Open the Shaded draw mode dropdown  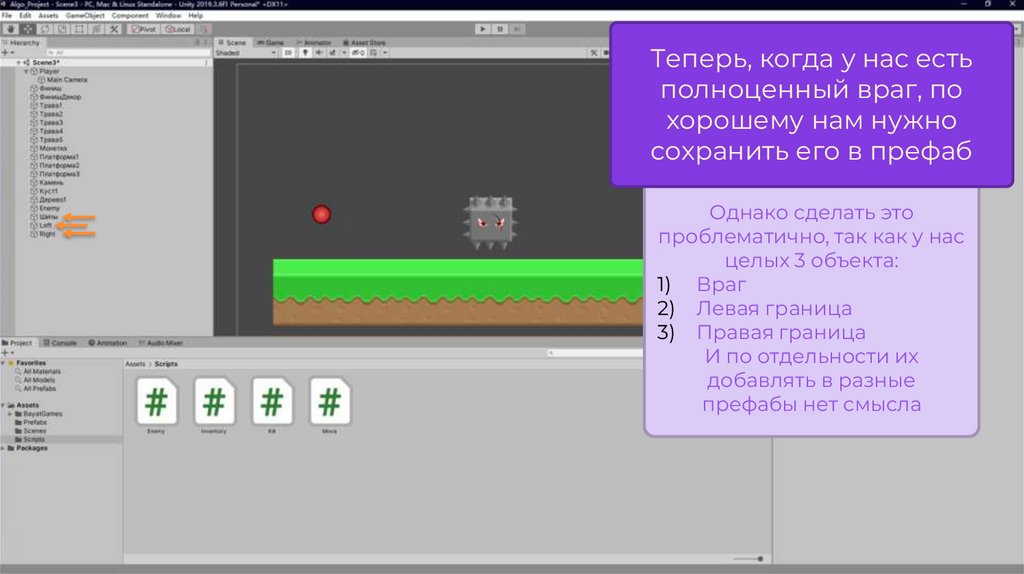coord(246,53)
